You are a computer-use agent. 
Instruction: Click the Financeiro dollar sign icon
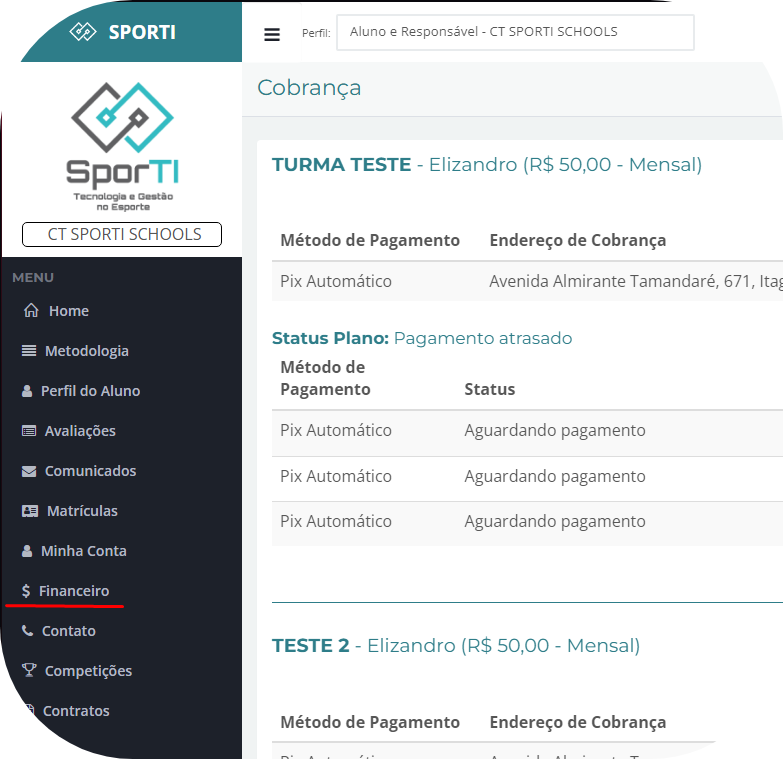click(26, 591)
